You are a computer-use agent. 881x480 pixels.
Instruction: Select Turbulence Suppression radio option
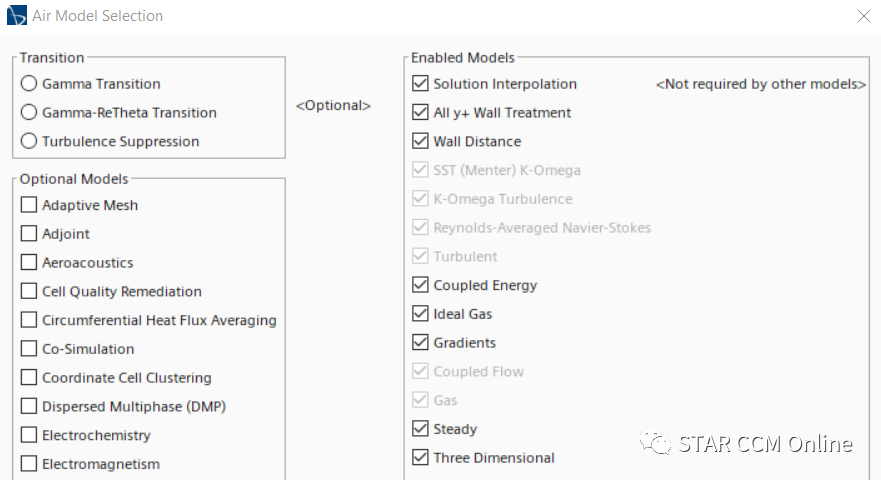29,142
